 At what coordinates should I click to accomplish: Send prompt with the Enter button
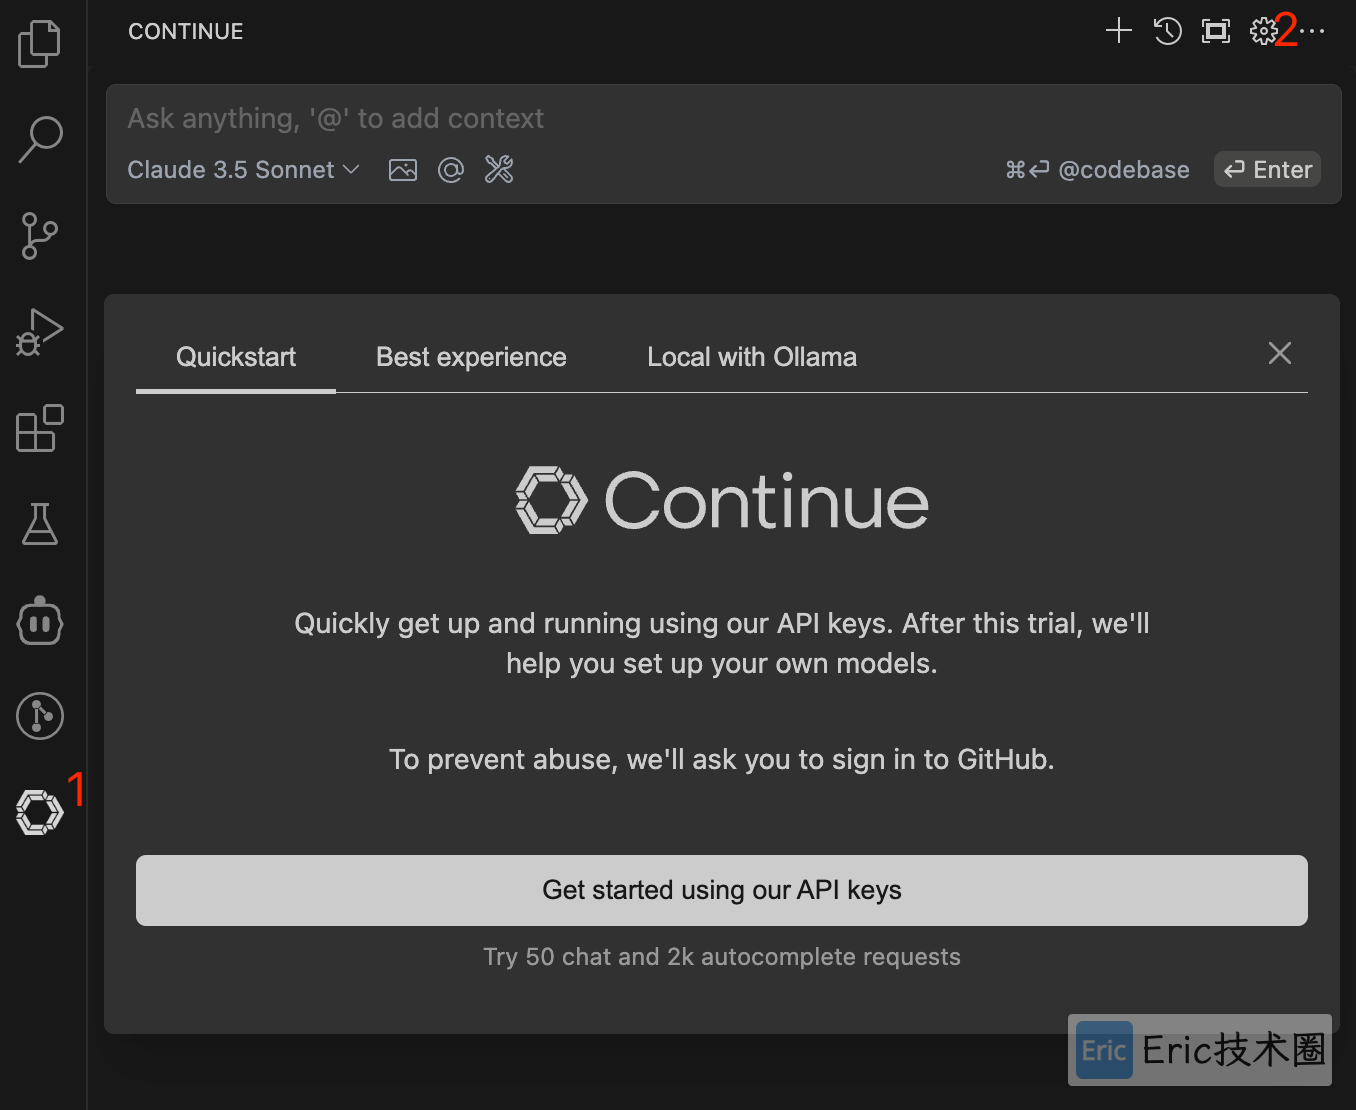tap(1268, 170)
